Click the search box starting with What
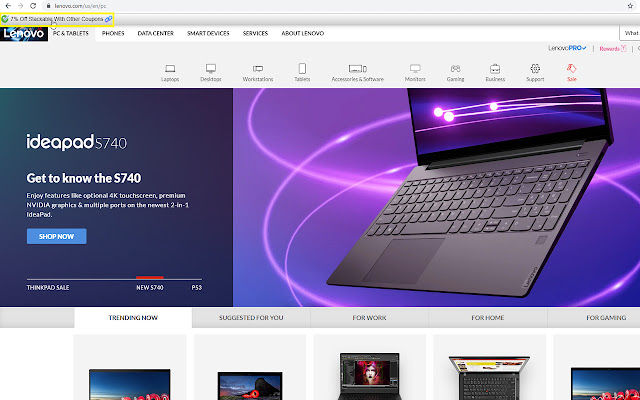 [x=630, y=33]
